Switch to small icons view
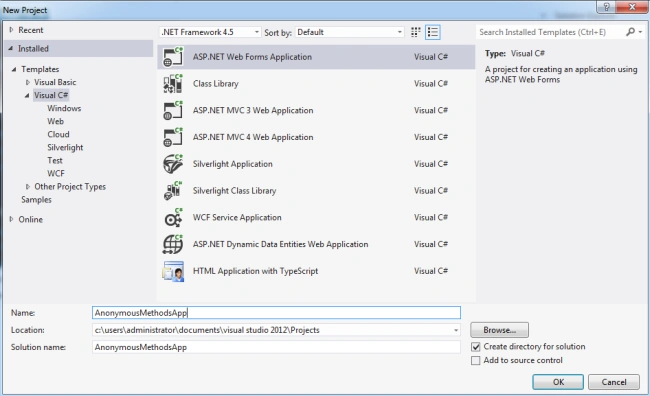The image size is (650, 396). [x=415, y=32]
